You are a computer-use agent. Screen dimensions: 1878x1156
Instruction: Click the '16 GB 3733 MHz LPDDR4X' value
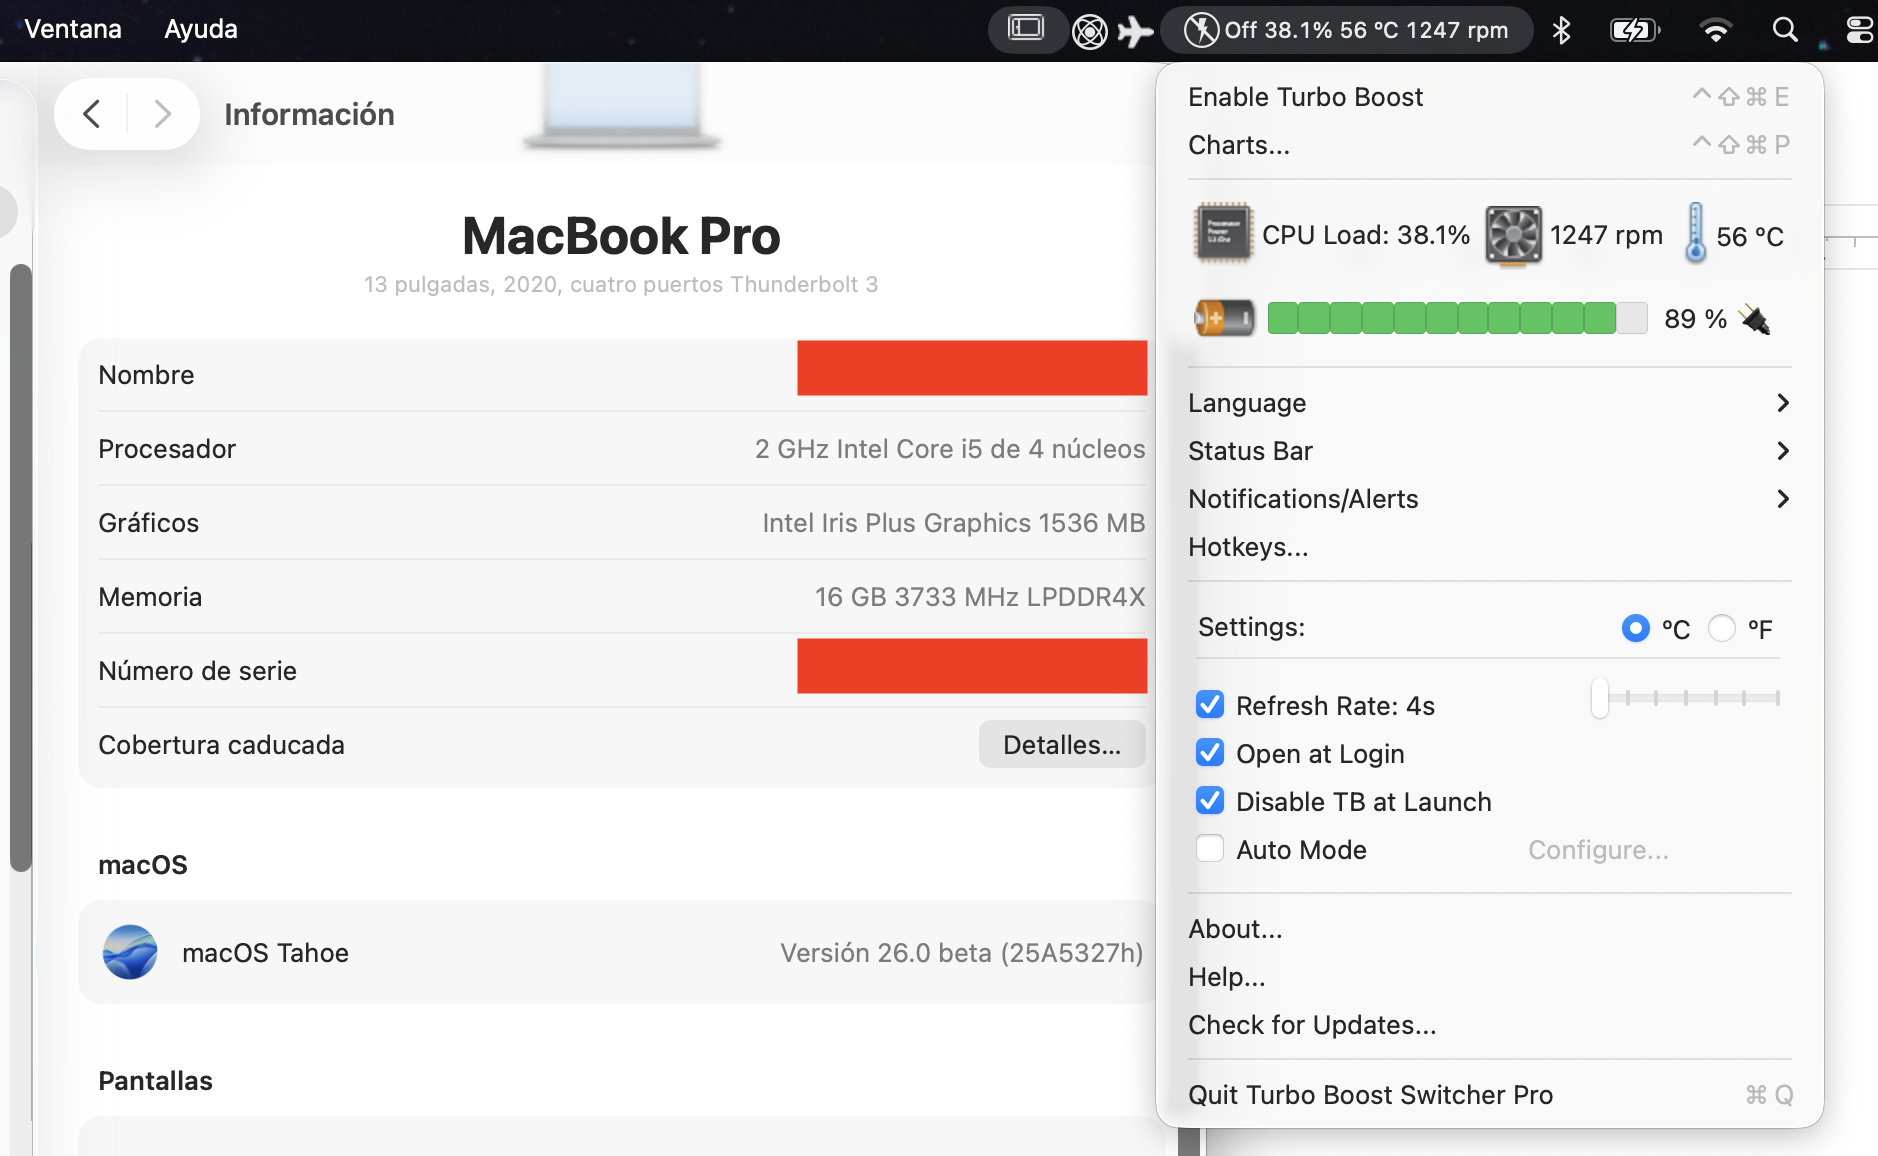tap(980, 597)
